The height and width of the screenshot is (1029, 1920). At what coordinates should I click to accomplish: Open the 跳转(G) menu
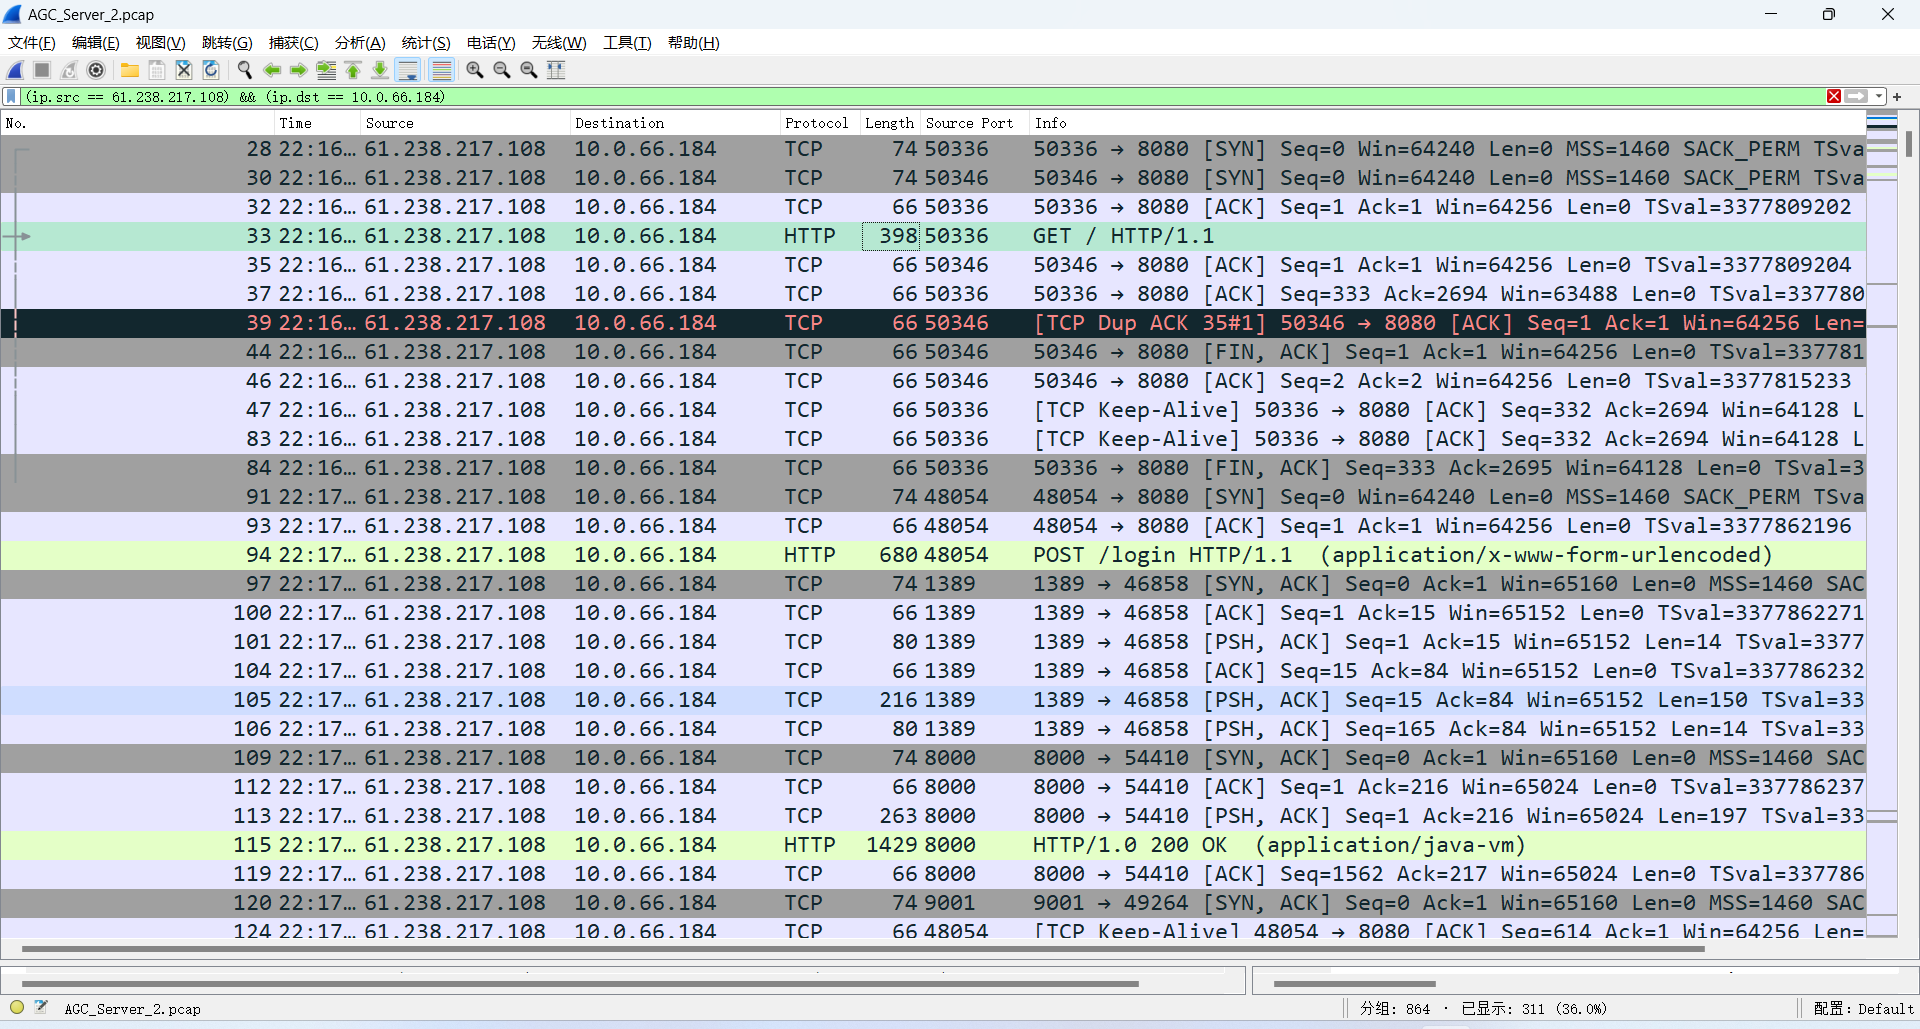(227, 43)
